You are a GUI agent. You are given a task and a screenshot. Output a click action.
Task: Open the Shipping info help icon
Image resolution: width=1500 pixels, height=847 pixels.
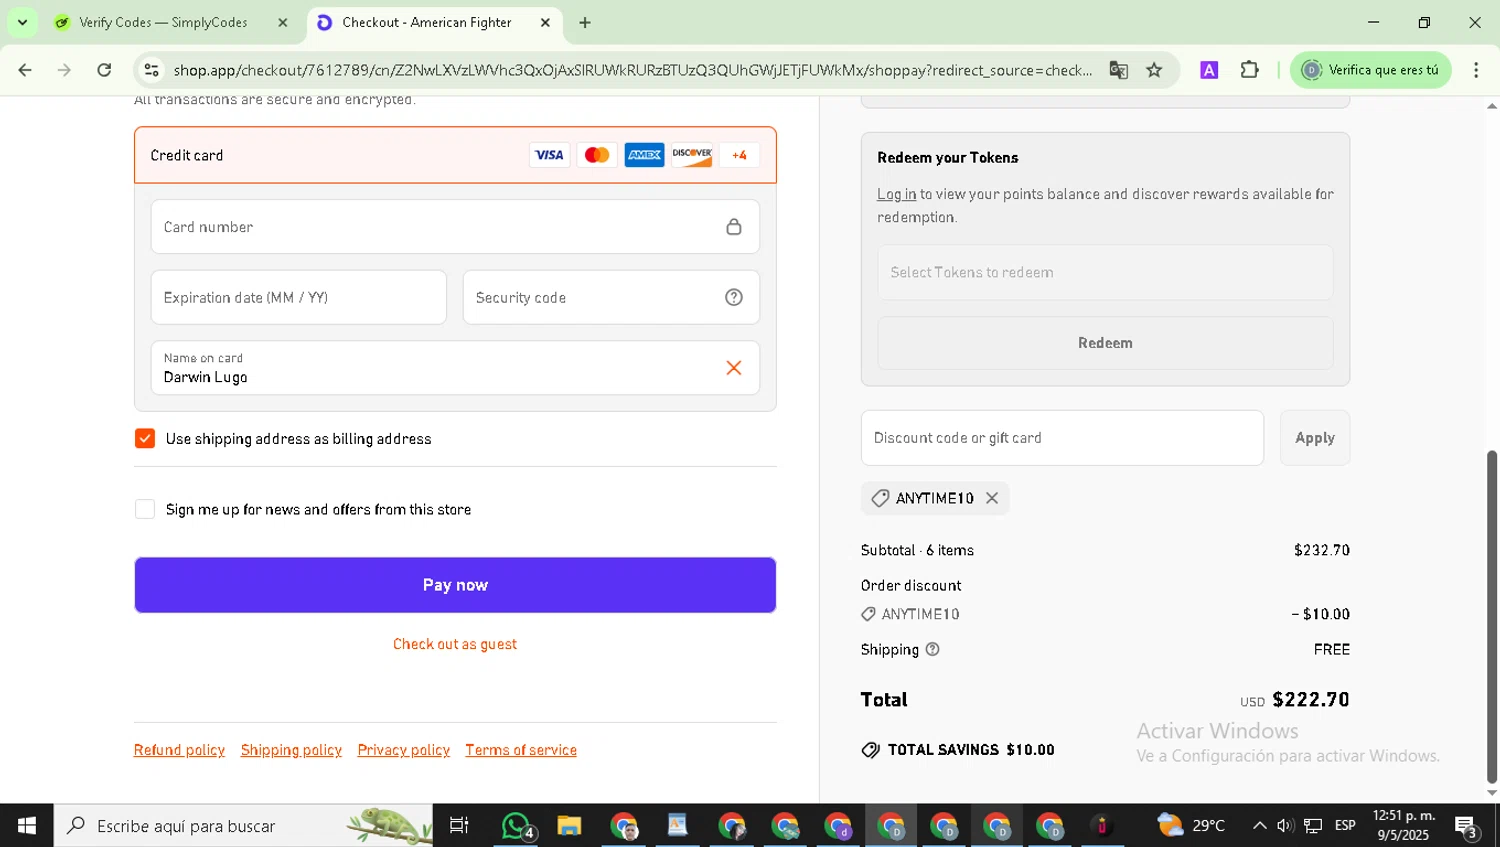pyautogui.click(x=933, y=649)
